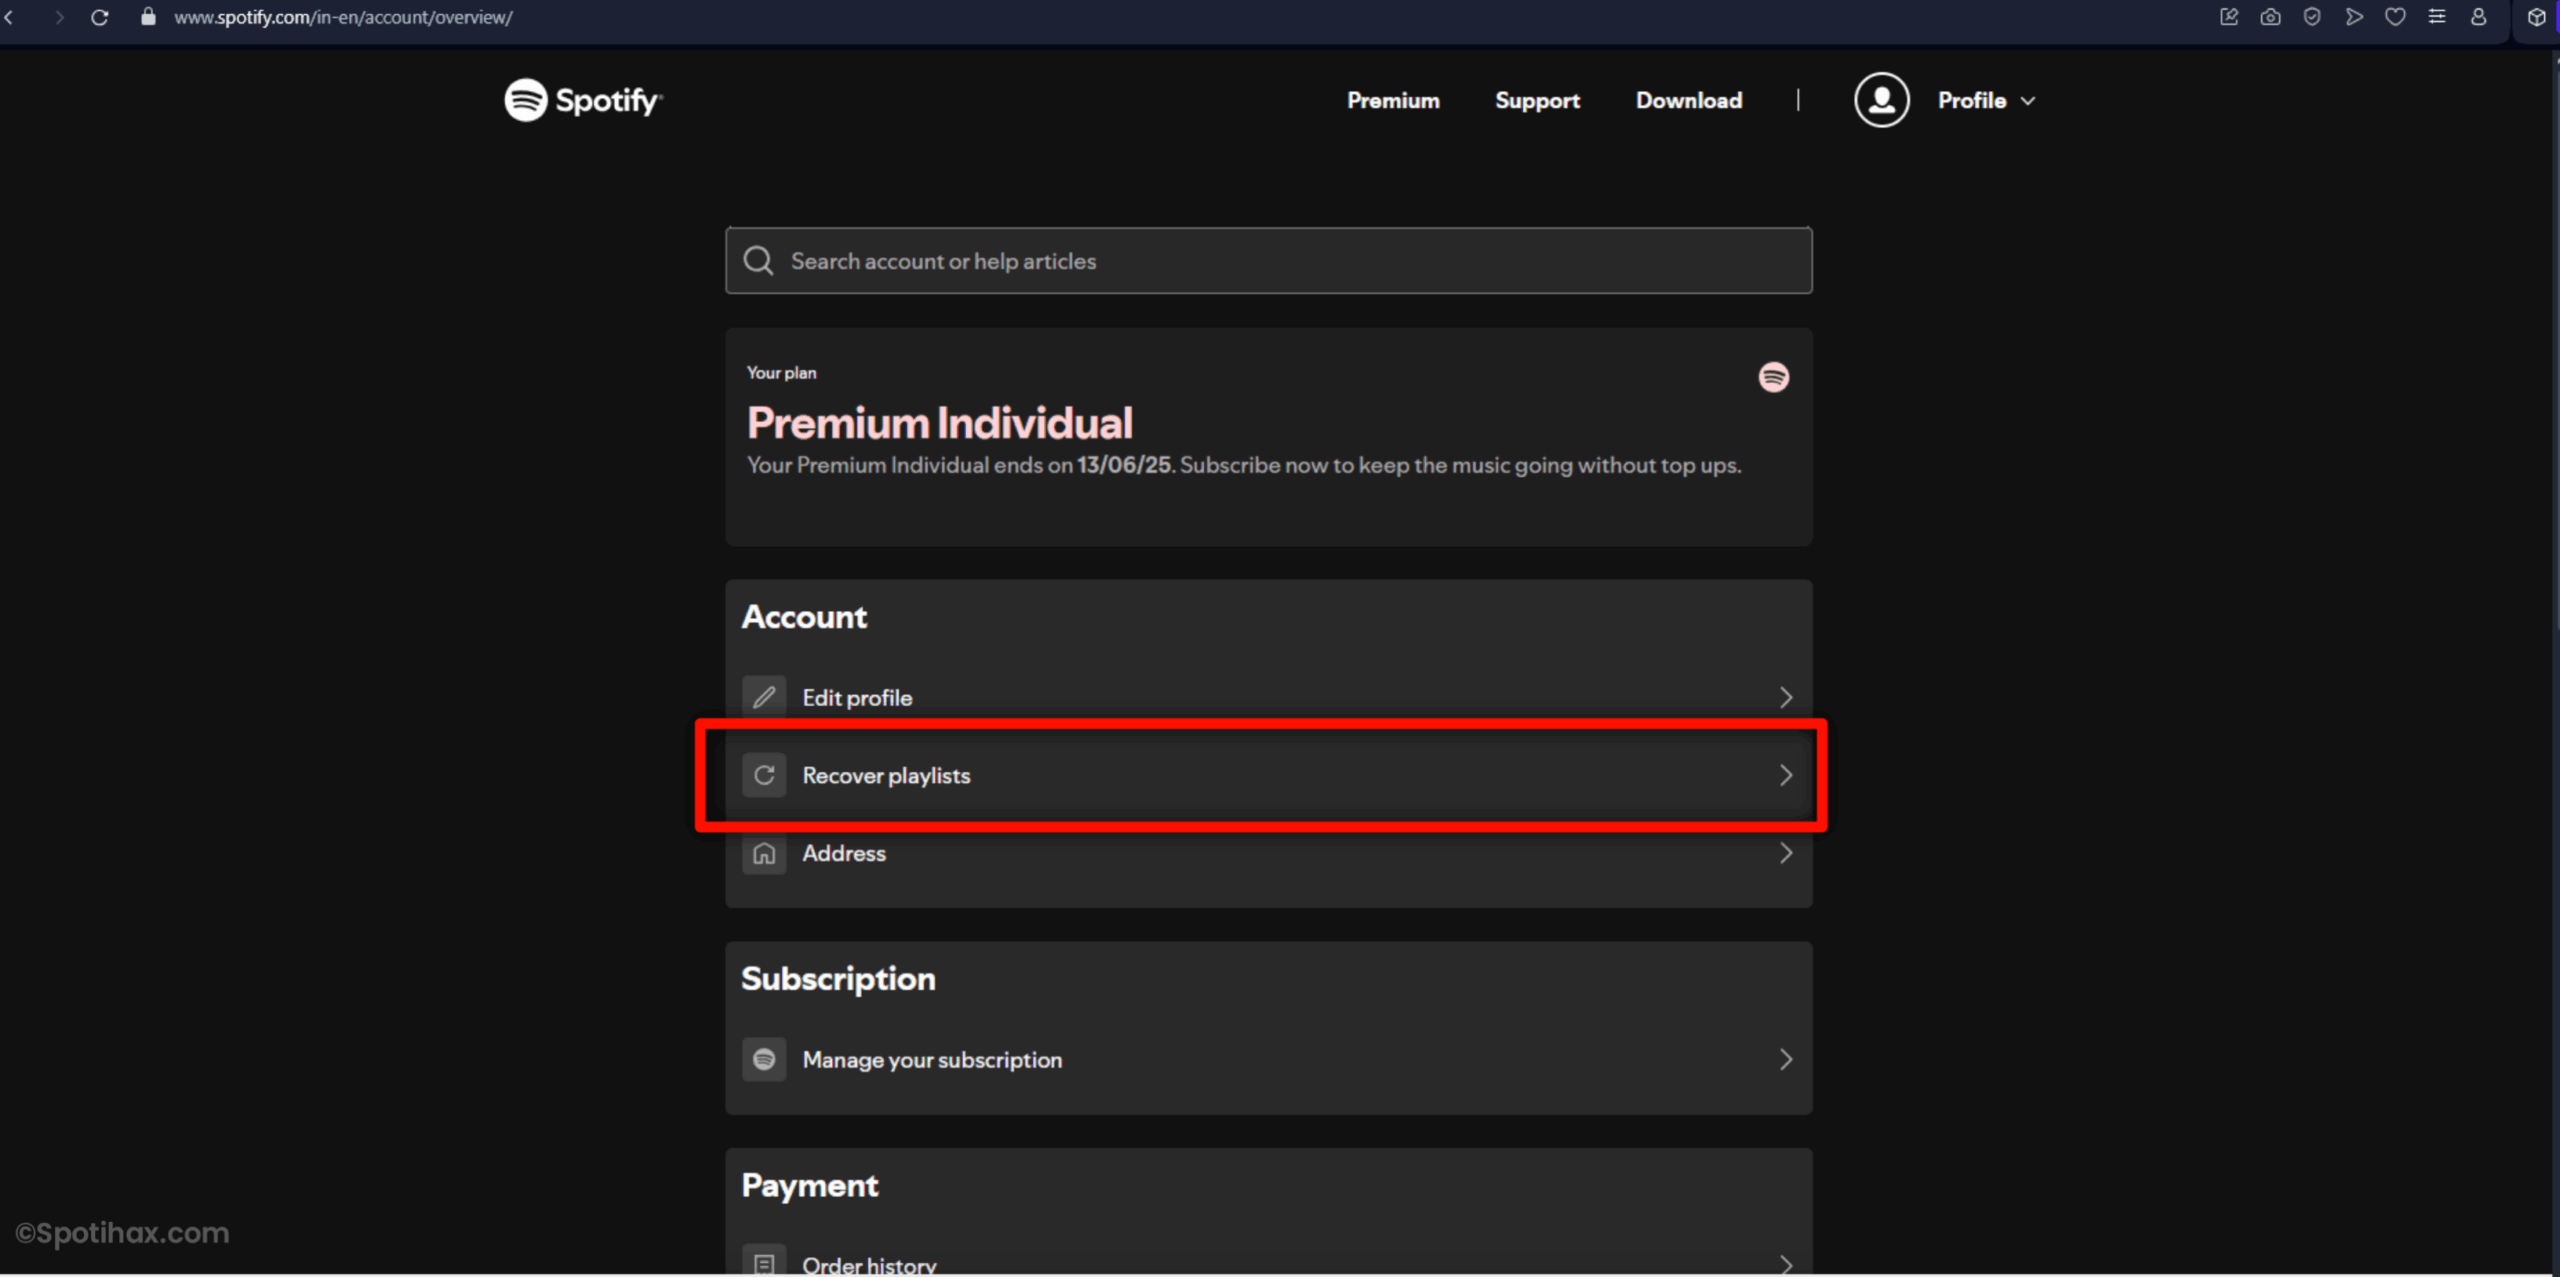Click the padlock site-security icon
The image size is (2560, 1277).
[148, 16]
